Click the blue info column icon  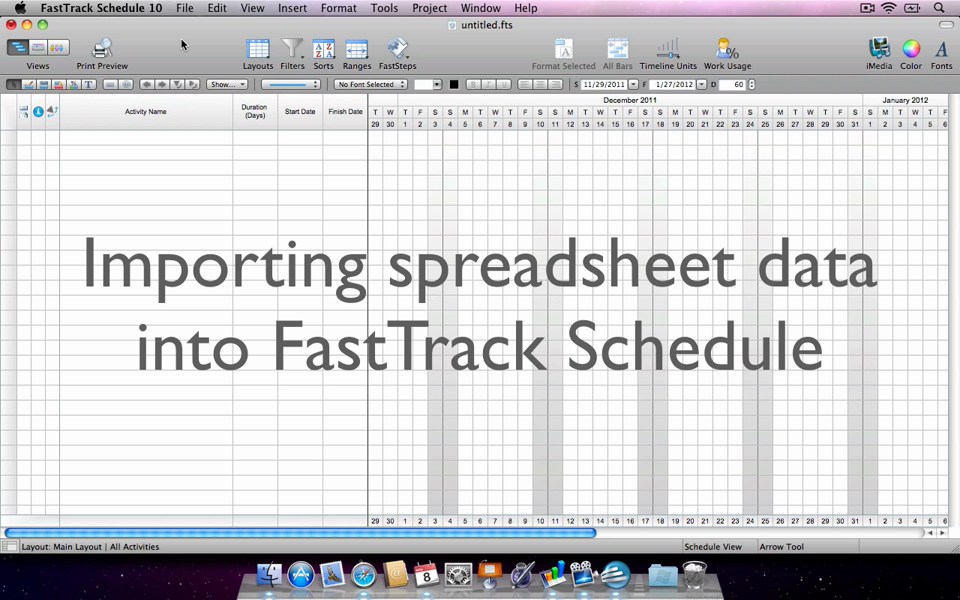coord(38,111)
